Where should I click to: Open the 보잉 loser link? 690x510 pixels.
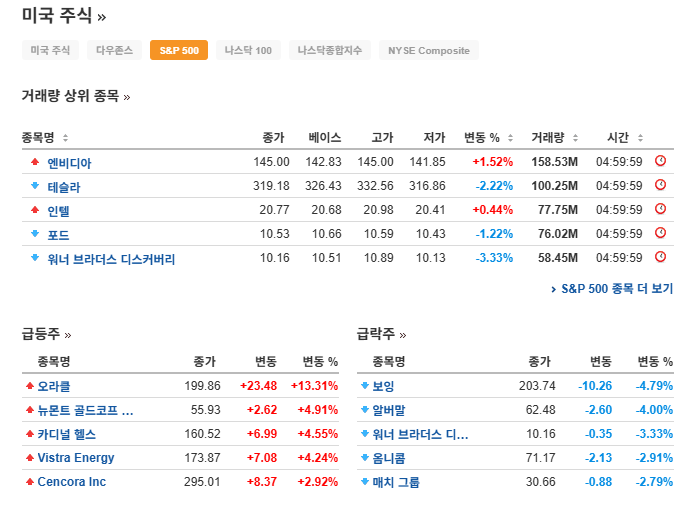[x=383, y=386]
